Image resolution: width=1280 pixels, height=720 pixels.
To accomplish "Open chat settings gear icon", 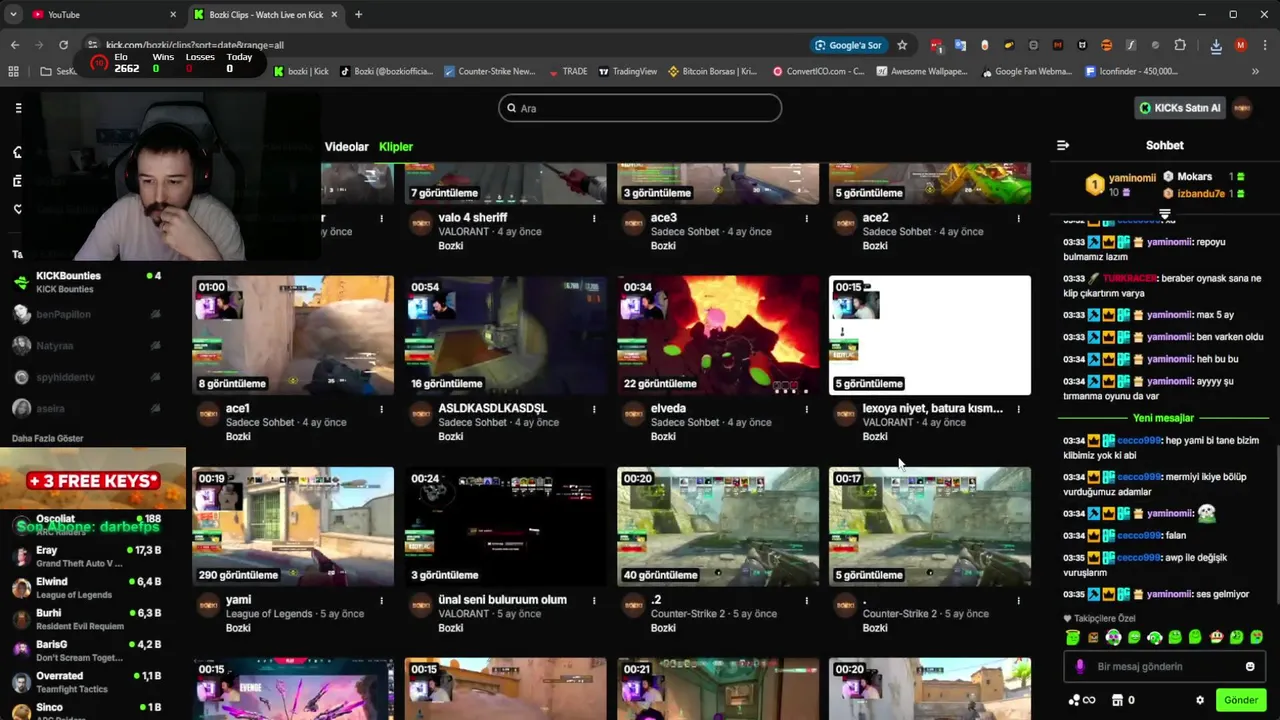I will [1200, 700].
